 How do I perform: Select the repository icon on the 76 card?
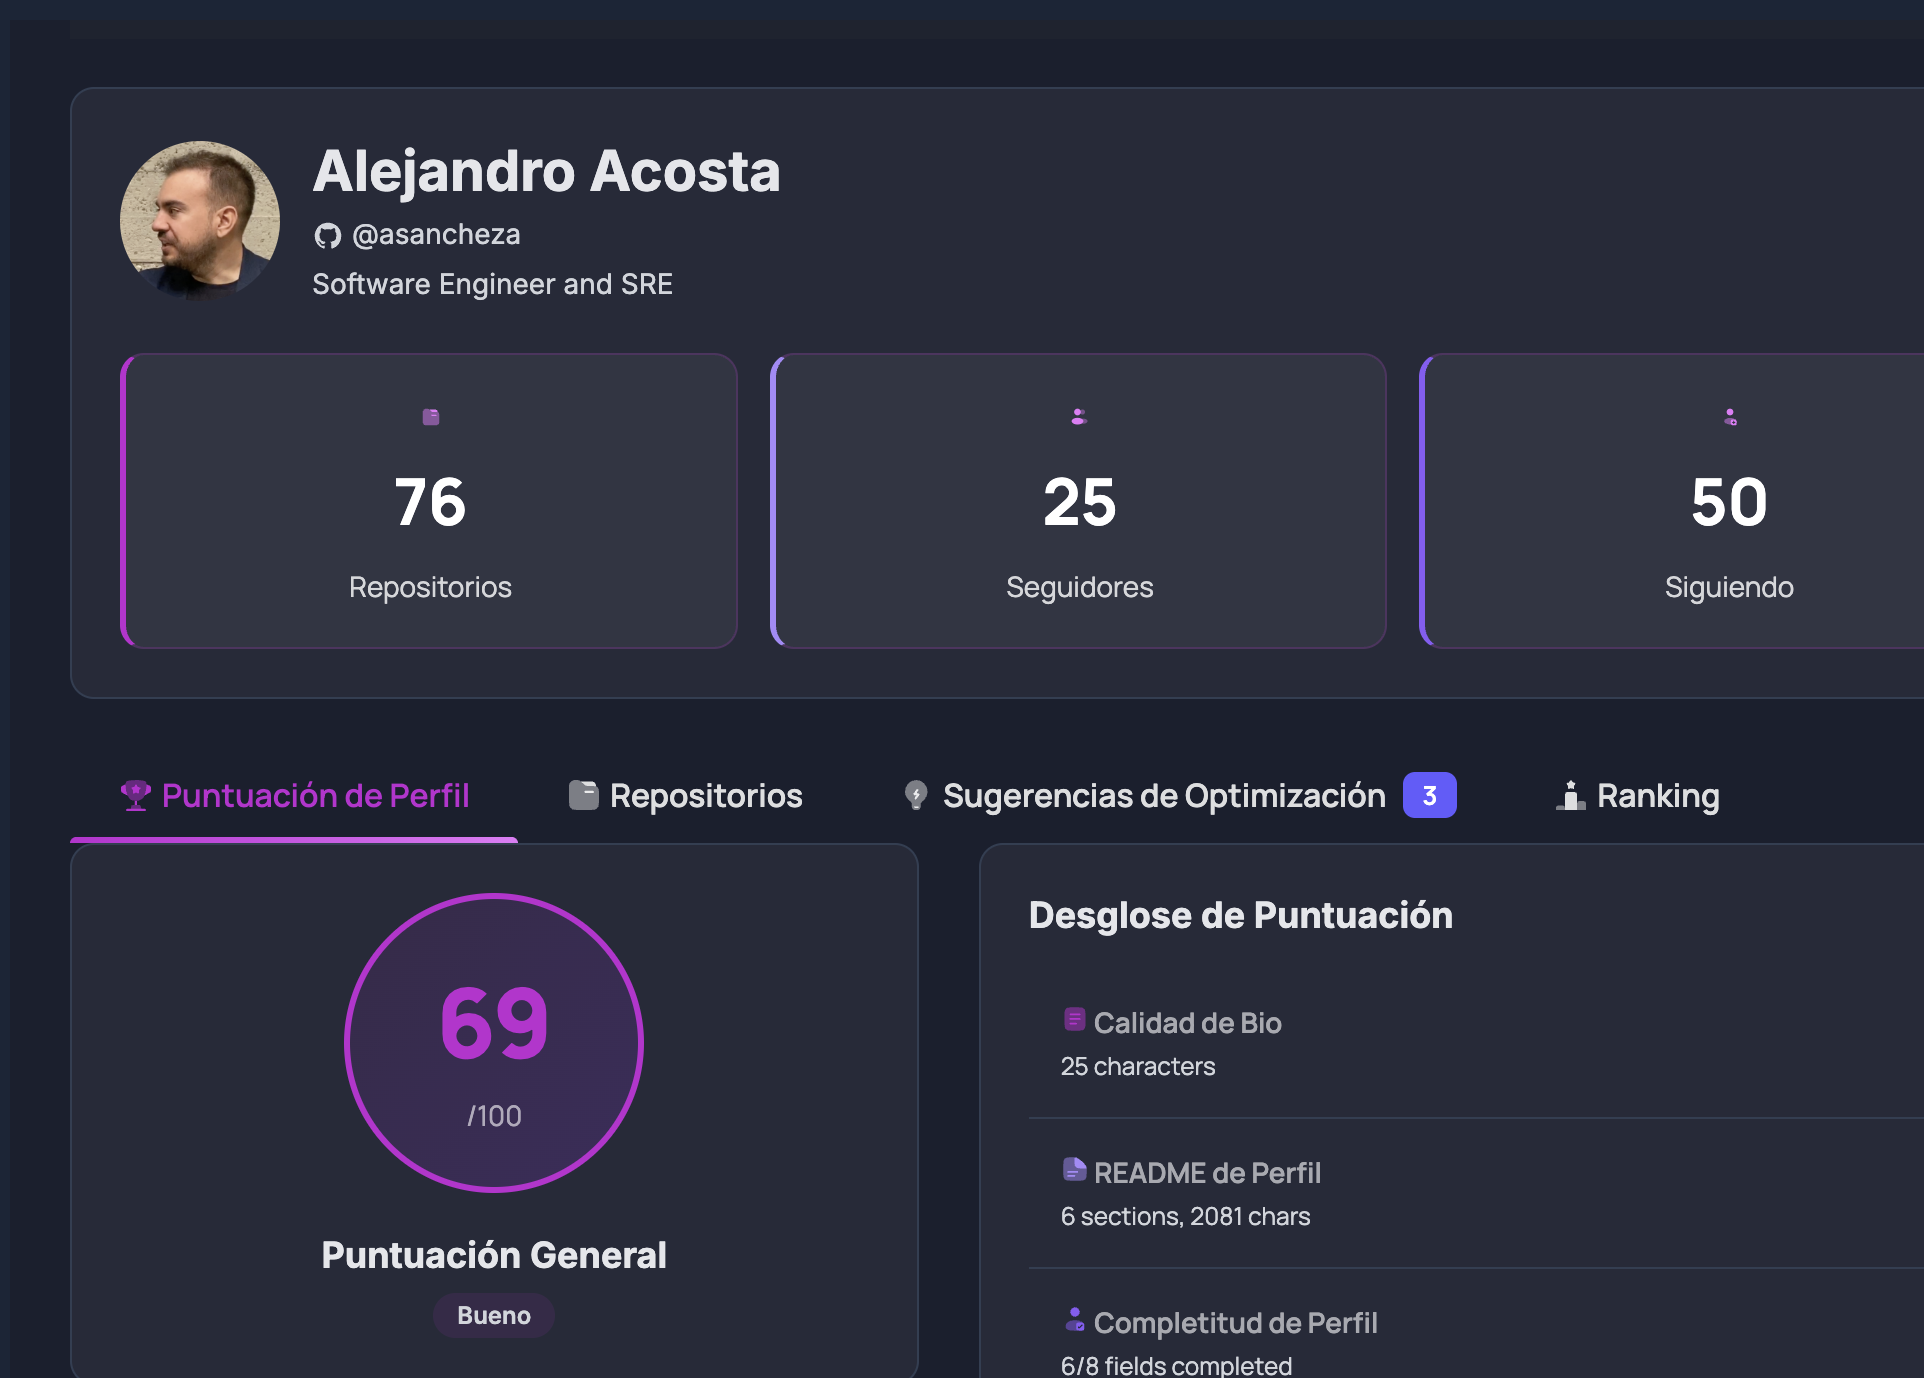(429, 417)
